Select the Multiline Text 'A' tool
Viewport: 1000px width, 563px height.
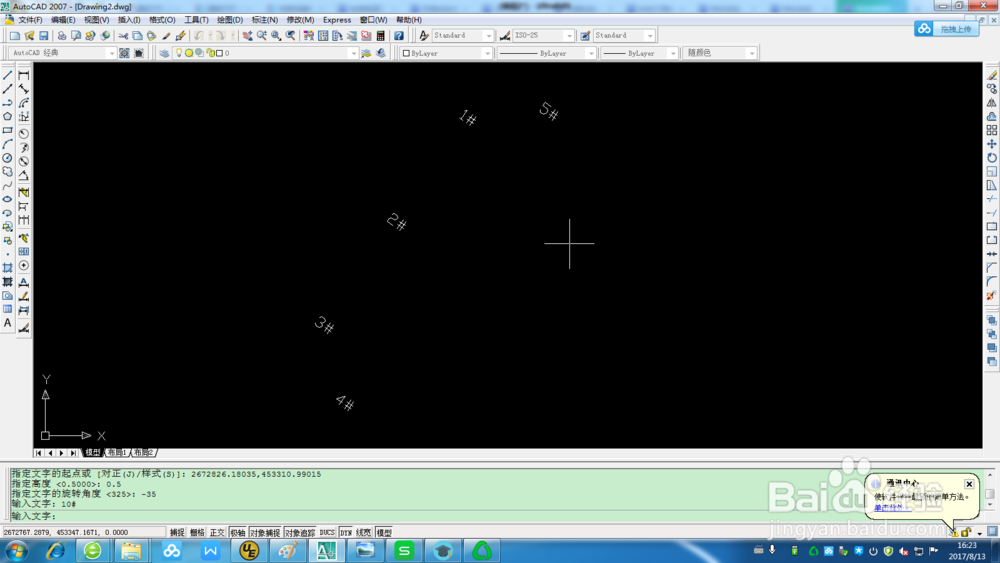click(x=8, y=323)
